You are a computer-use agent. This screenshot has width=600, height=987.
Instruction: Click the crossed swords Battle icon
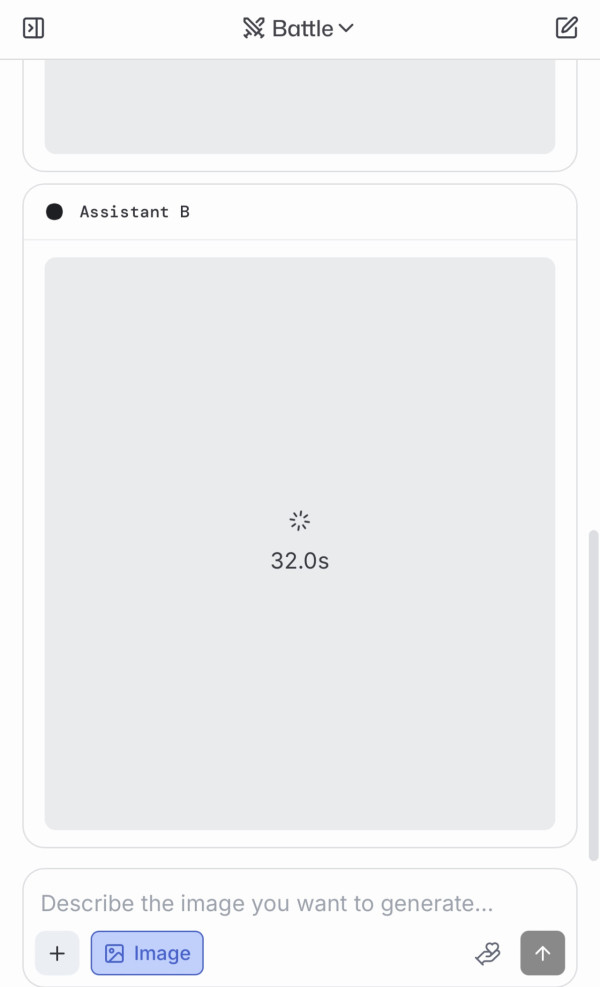pos(253,28)
